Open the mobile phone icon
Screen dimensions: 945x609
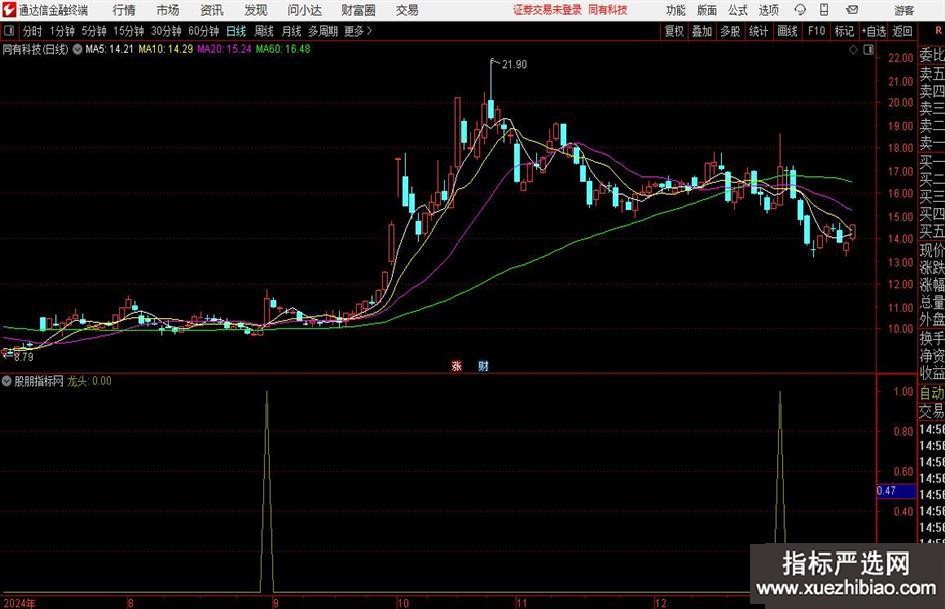pyautogui.click(x=824, y=10)
